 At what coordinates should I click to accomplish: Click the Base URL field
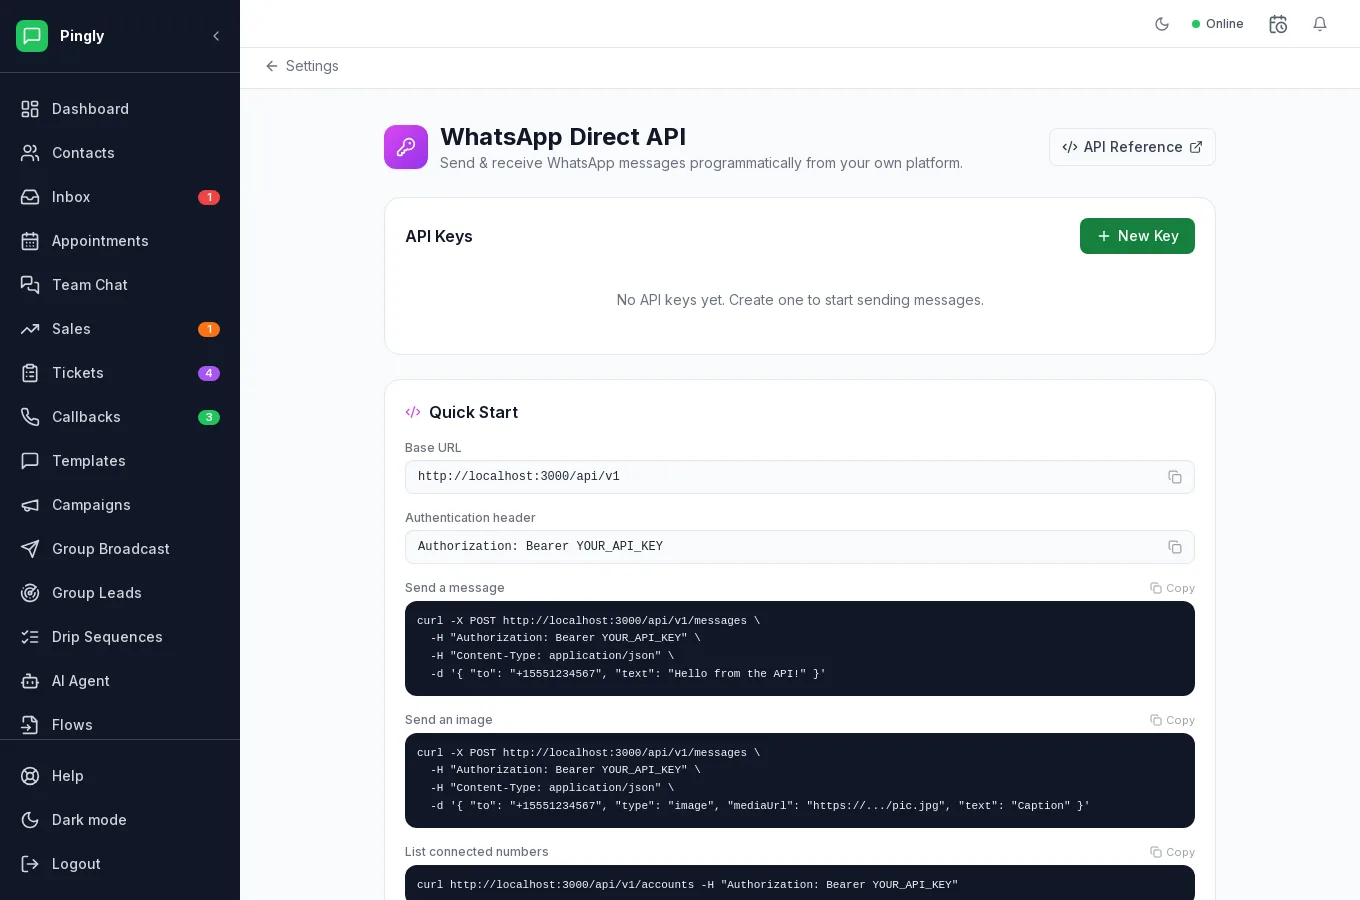(800, 477)
